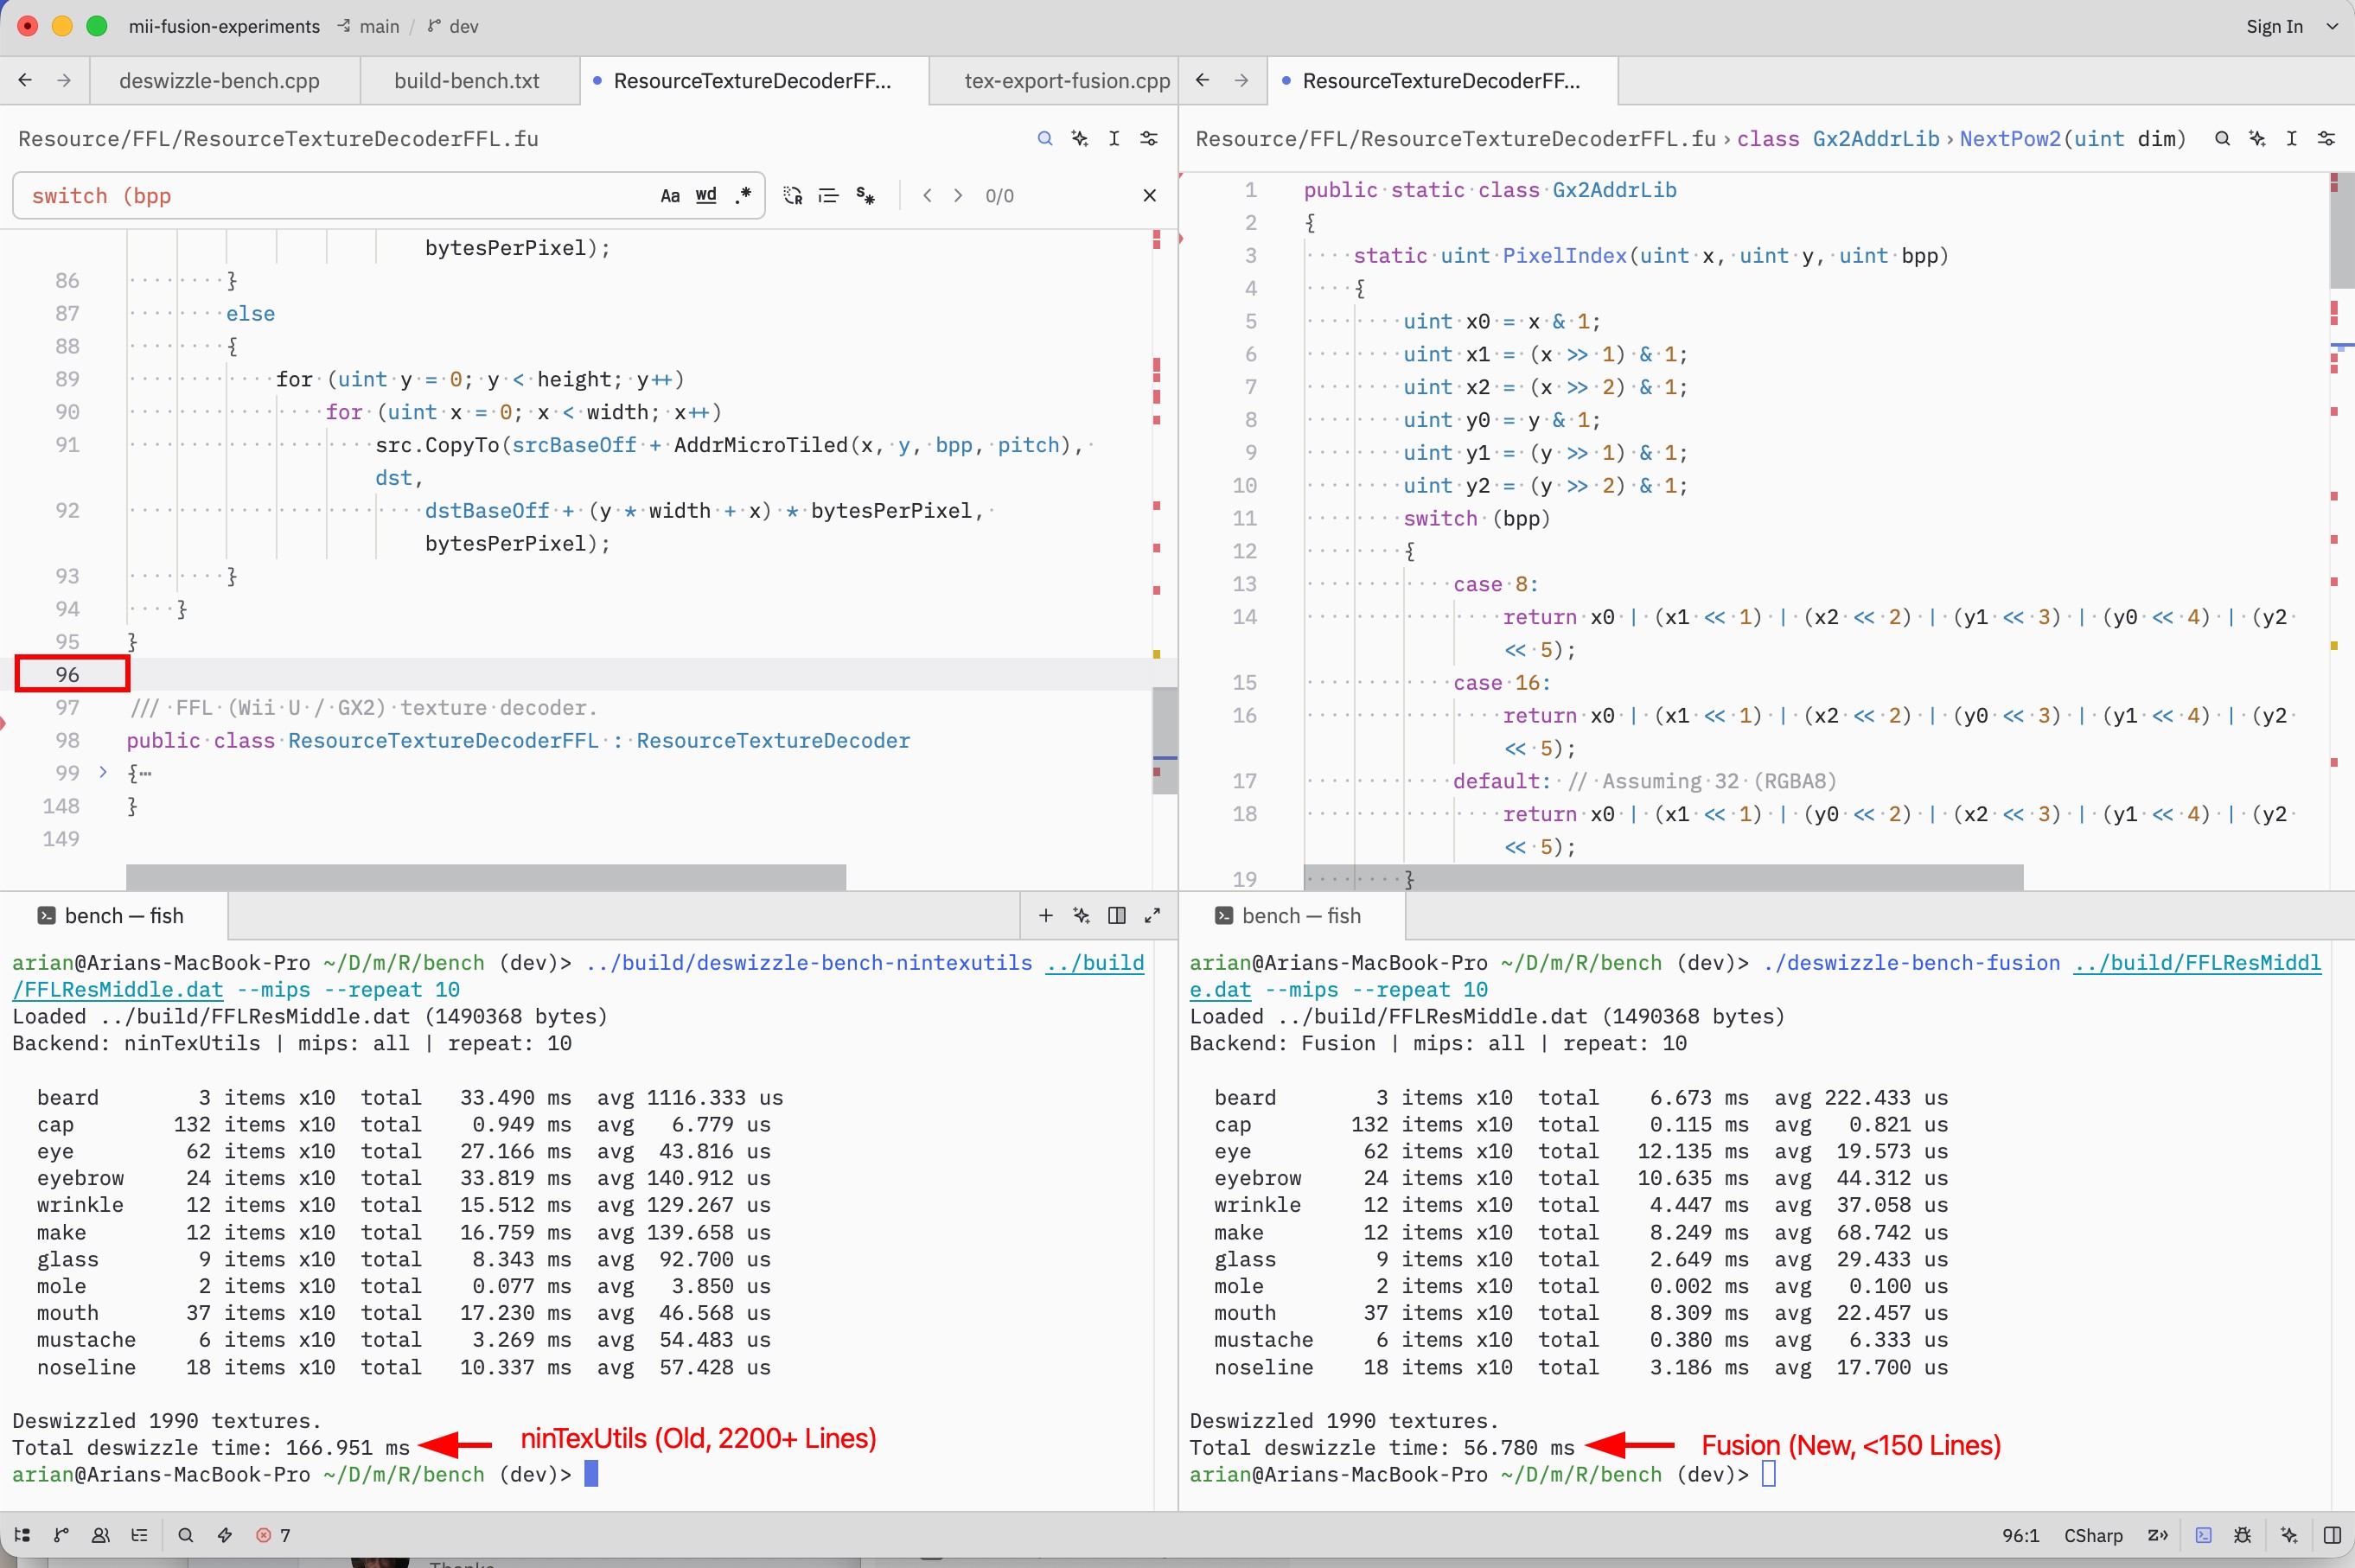Viewport: 2355px width, 1568px height.
Task: Open the debugger panel bug icon
Action: pos(2242,1534)
